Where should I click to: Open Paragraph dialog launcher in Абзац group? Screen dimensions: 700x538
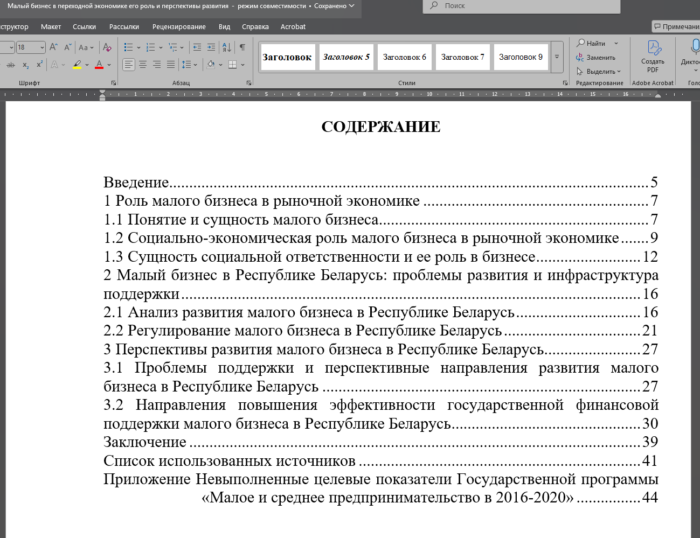coord(249,83)
